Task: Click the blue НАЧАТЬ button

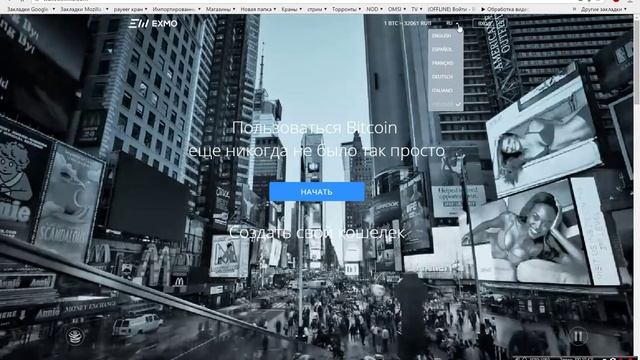Action: pyautogui.click(x=317, y=191)
